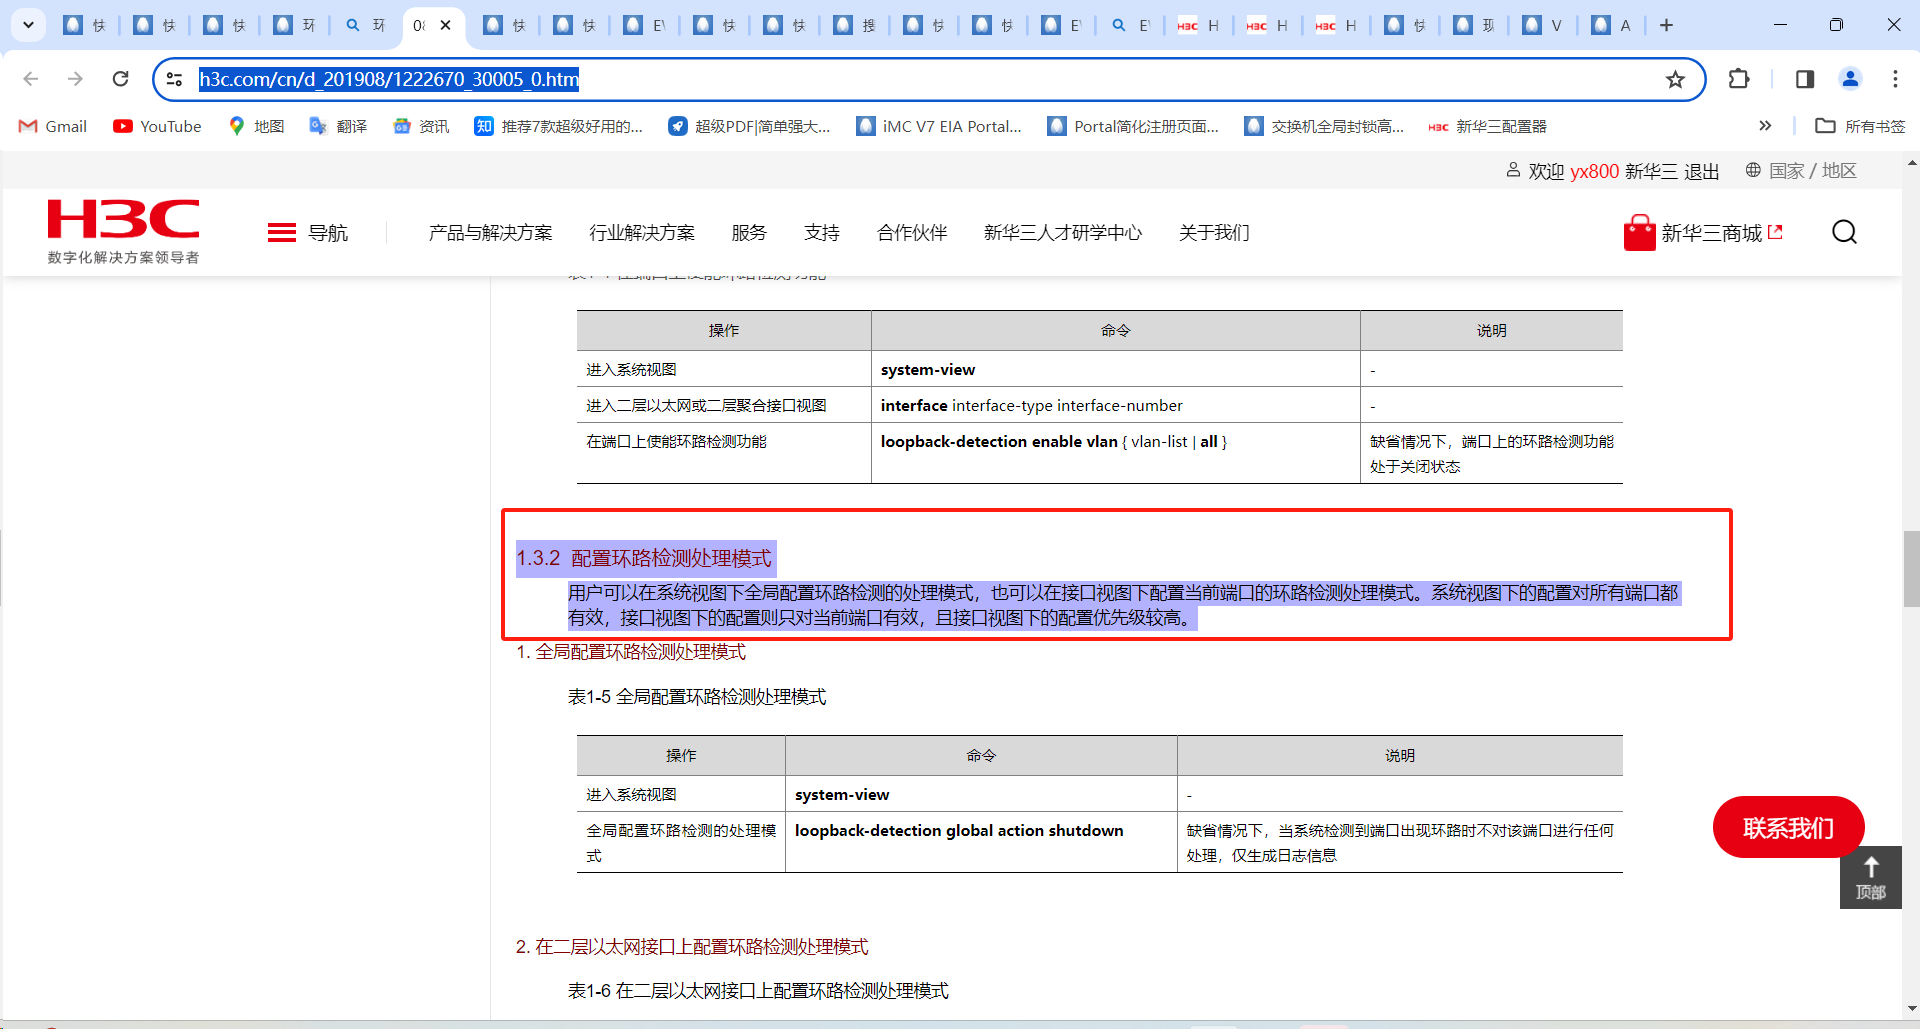Open the site search magnifier icon
This screenshot has height=1029, width=1920.
pyautogui.click(x=1844, y=232)
